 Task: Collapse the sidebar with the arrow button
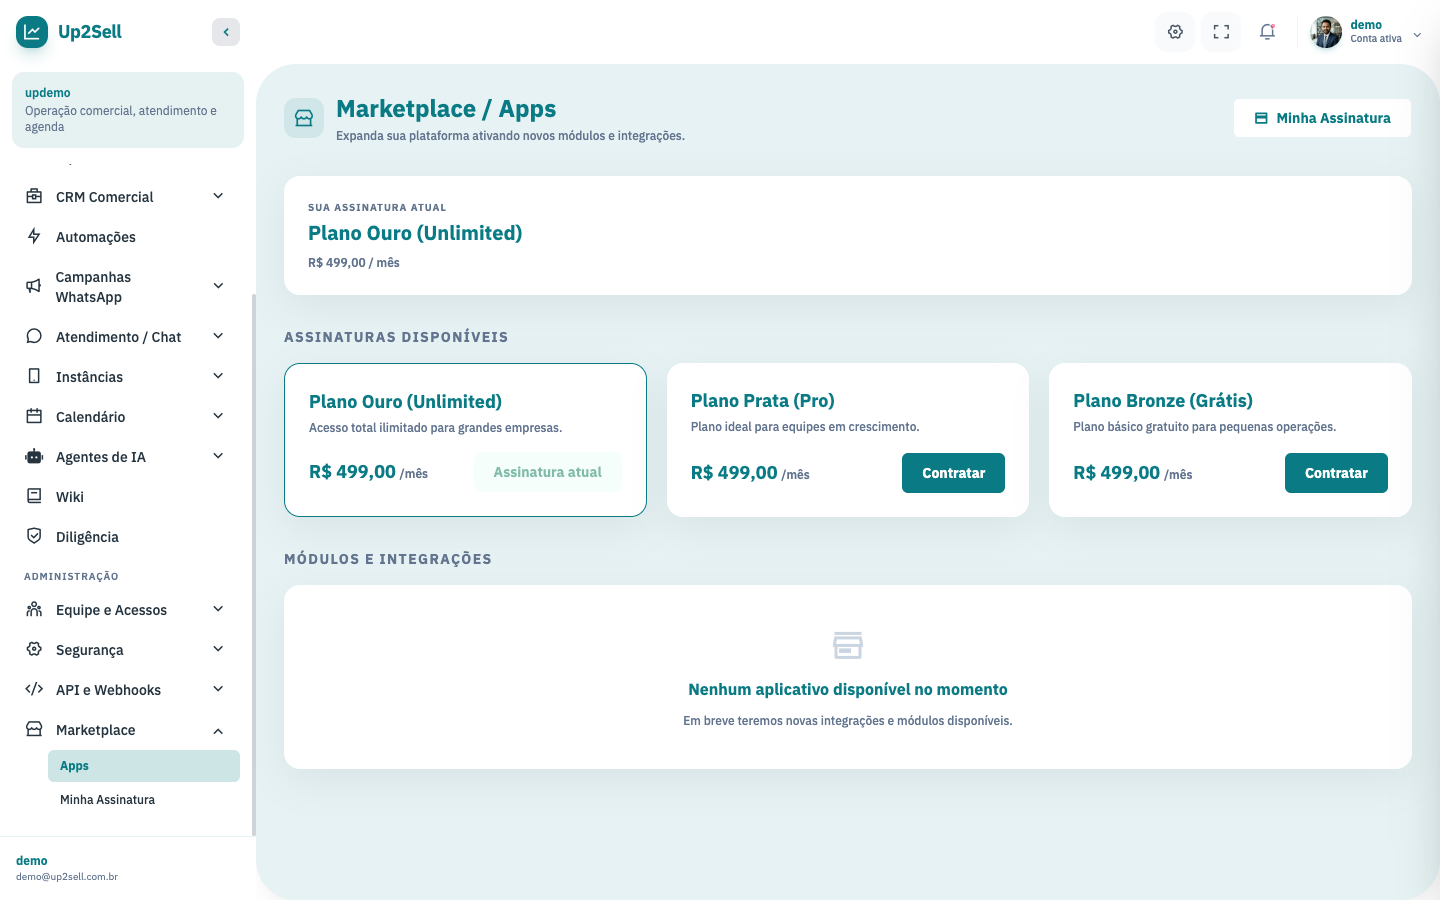(x=226, y=32)
